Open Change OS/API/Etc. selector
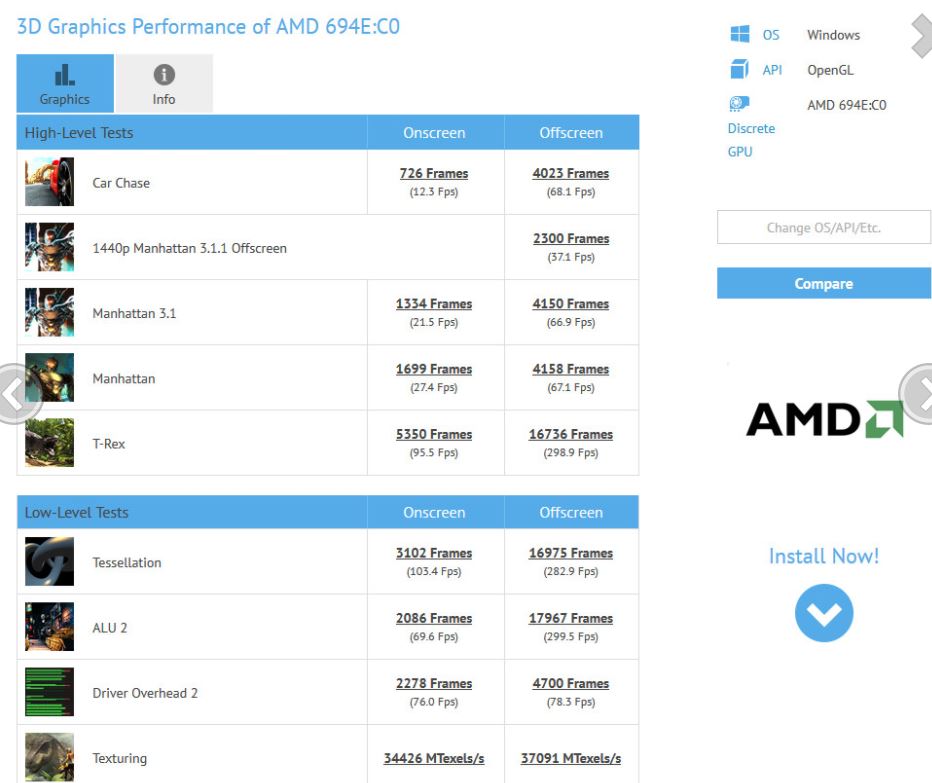Screen dimensions: 932x783 coord(823,228)
